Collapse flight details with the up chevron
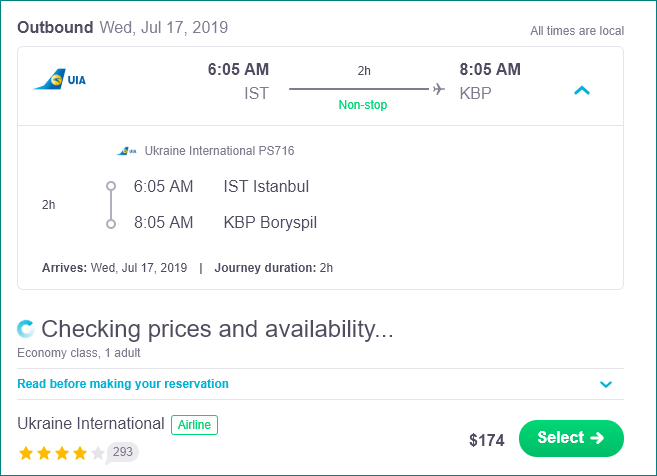This screenshot has height=476, width=657. [x=582, y=91]
